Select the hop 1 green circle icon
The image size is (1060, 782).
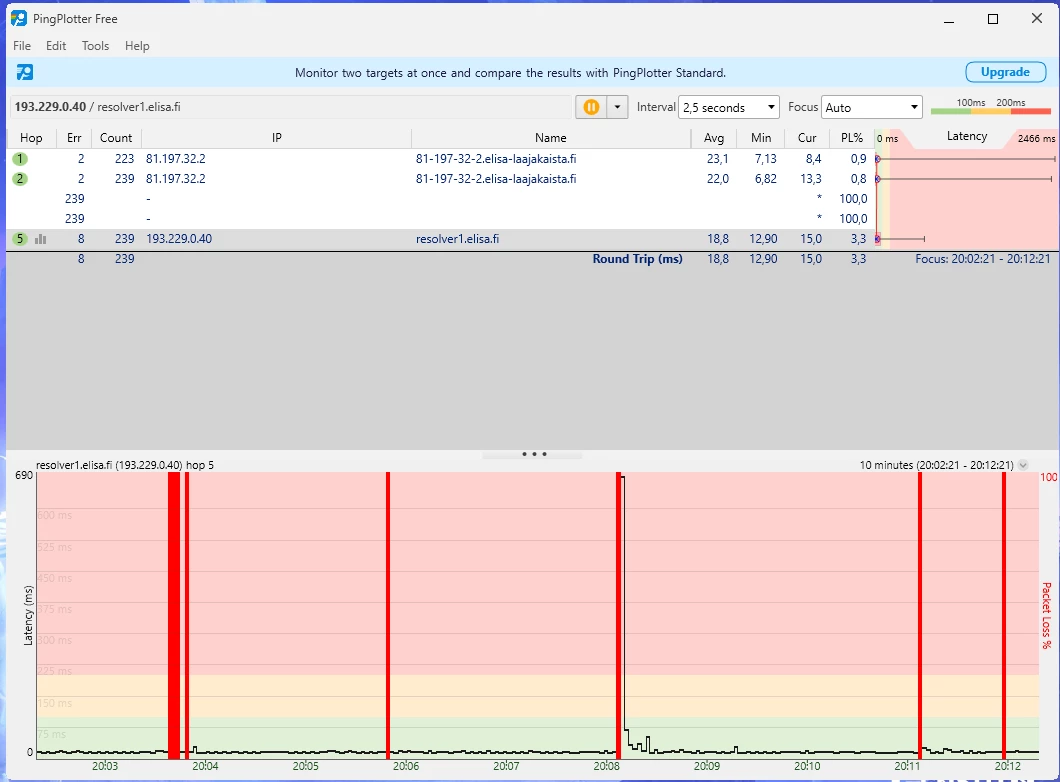point(20,159)
